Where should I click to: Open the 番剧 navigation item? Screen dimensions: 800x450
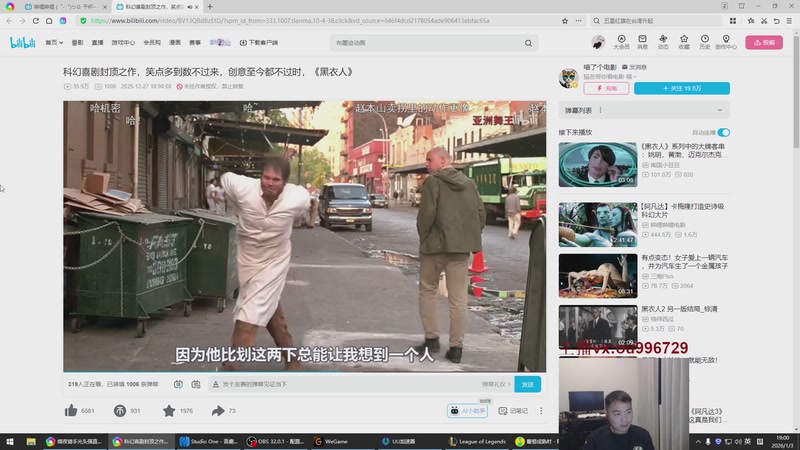(77, 43)
